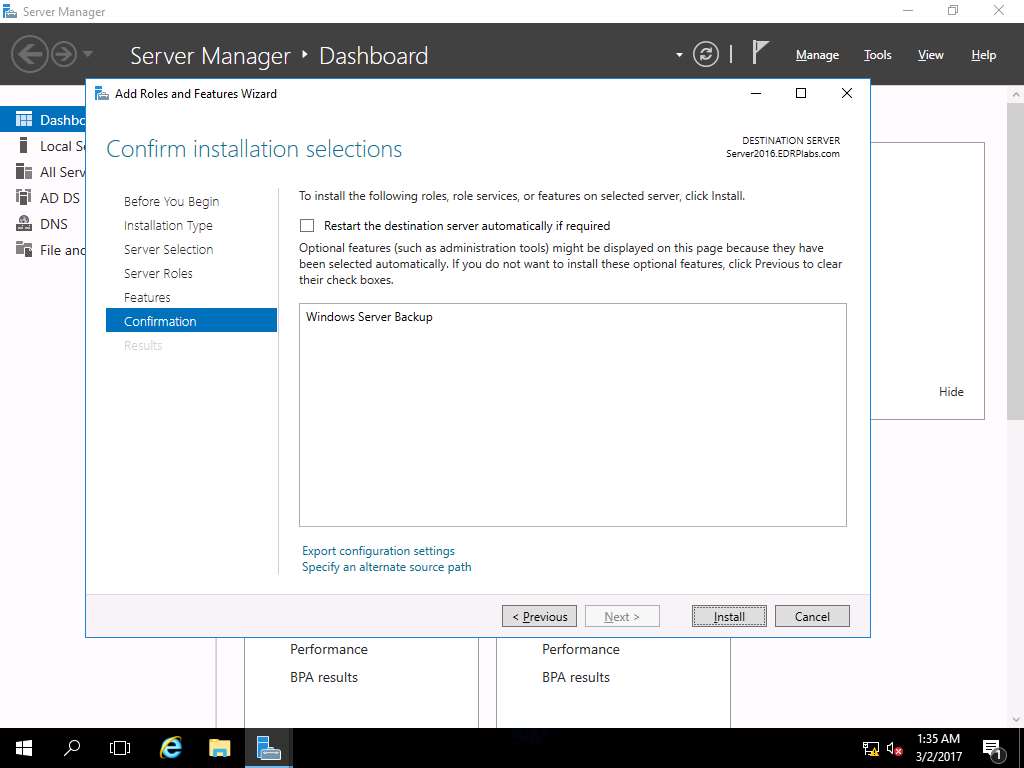Open File and Storage Services icon
The height and width of the screenshot is (768, 1024).
pos(24,249)
